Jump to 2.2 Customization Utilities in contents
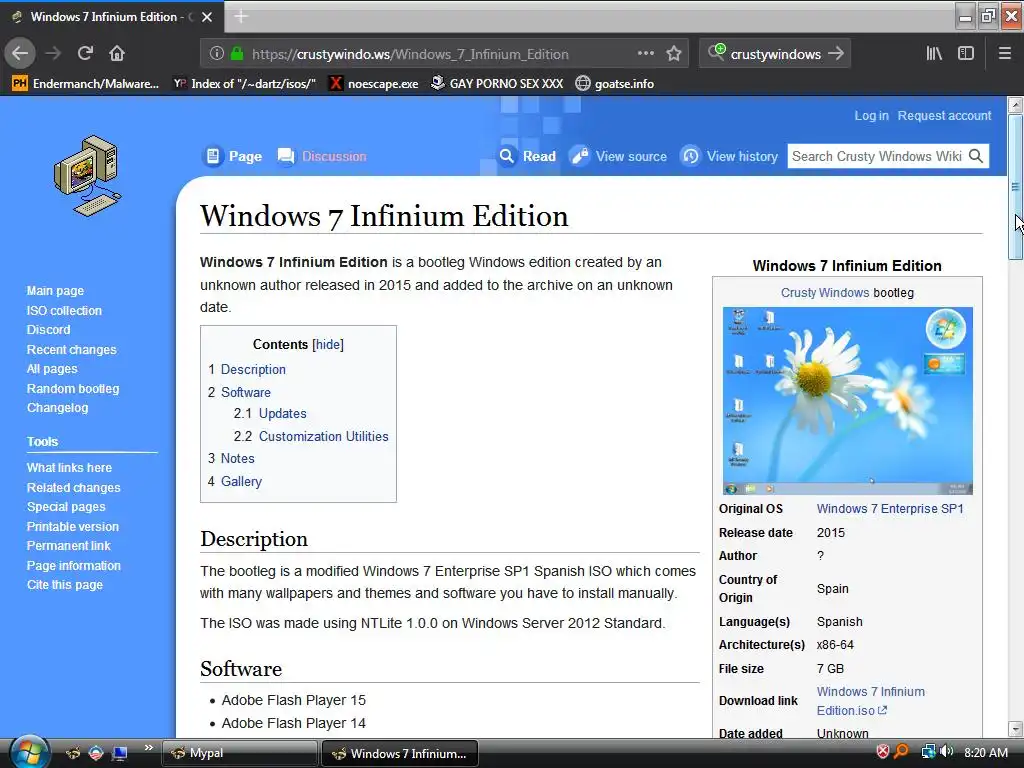This screenshot has width=1024, height=768. coord(323,436)
